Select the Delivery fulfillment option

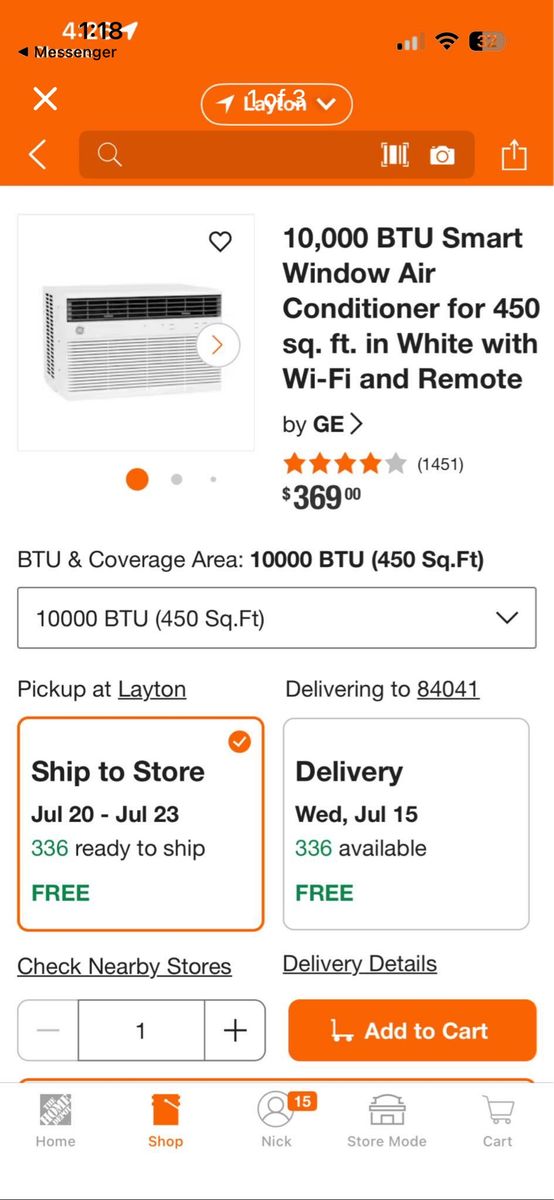[x=406, y=824]
